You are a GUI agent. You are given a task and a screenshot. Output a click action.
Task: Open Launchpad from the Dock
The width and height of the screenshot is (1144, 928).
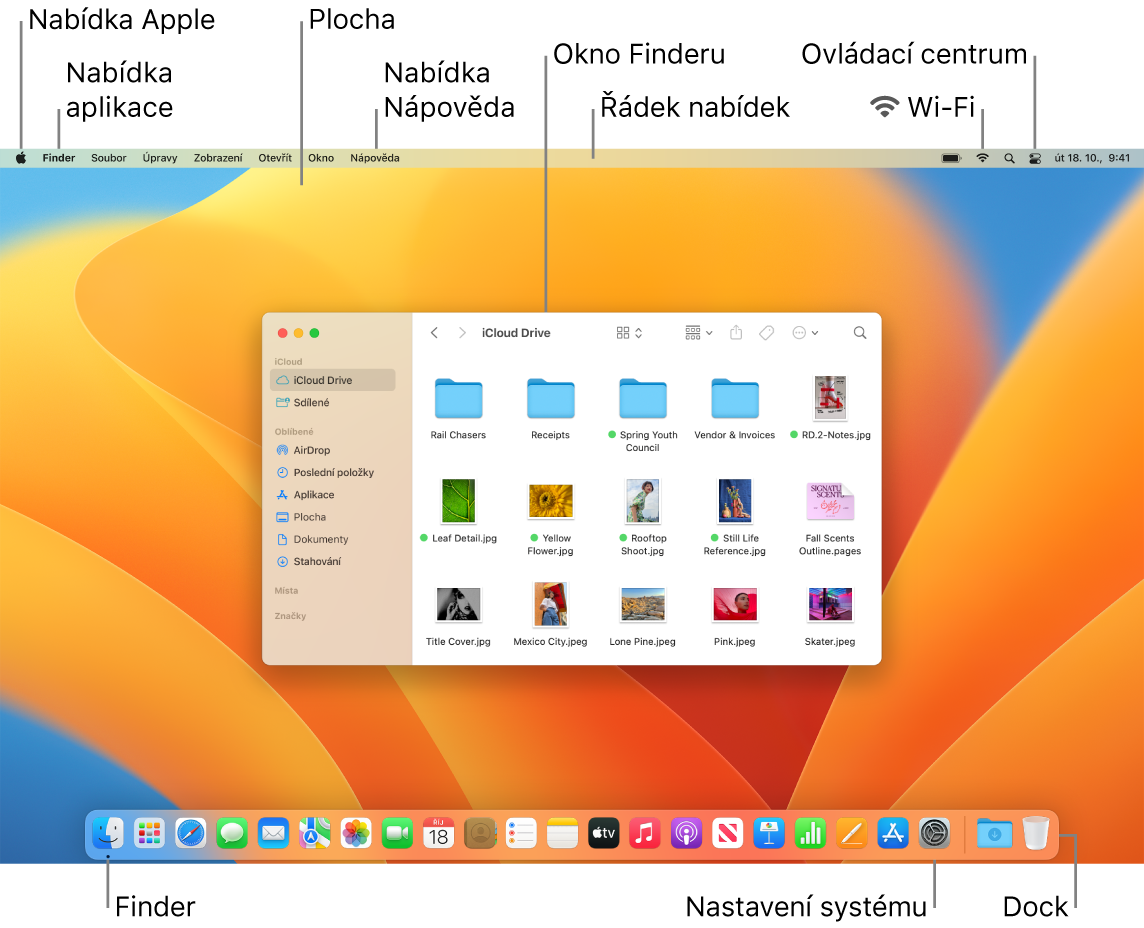click(x=149, y=835)
